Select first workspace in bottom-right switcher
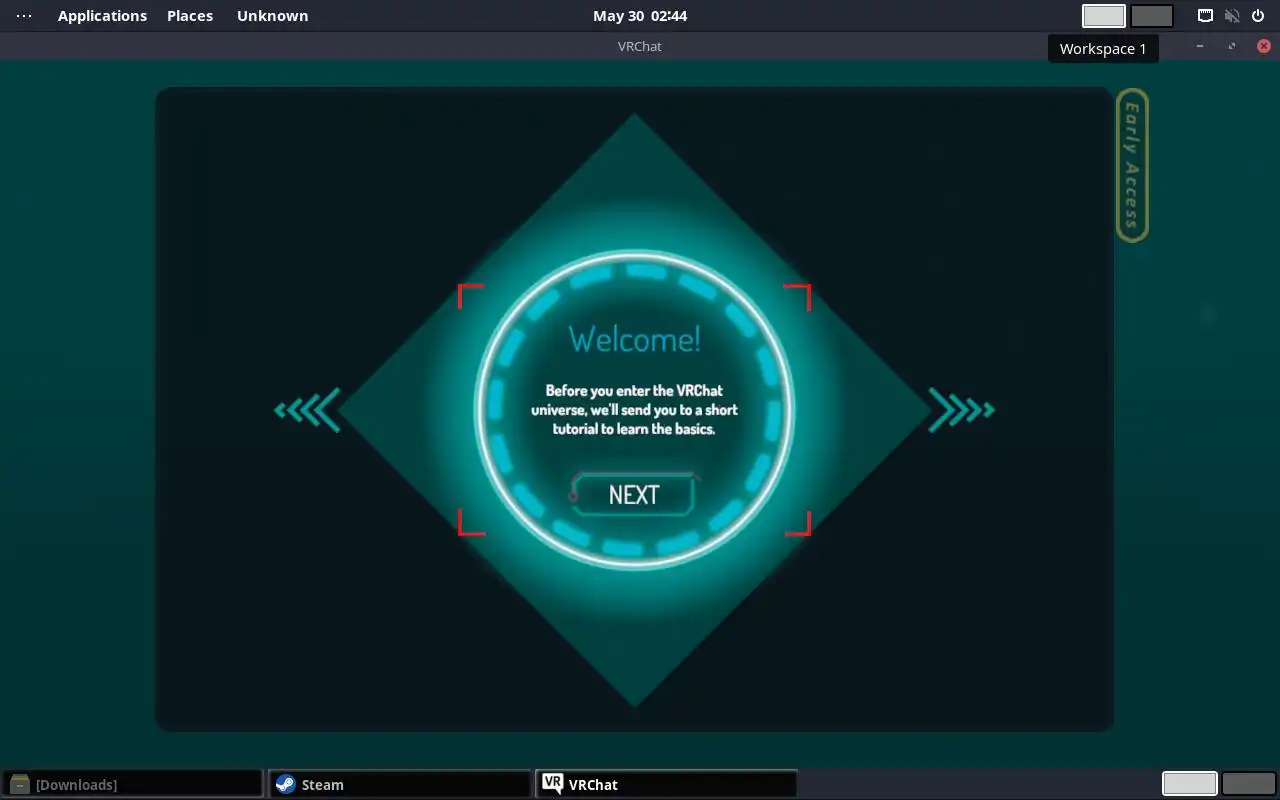This screenshot has height=800, width=1280. (x=1190, y=784)
